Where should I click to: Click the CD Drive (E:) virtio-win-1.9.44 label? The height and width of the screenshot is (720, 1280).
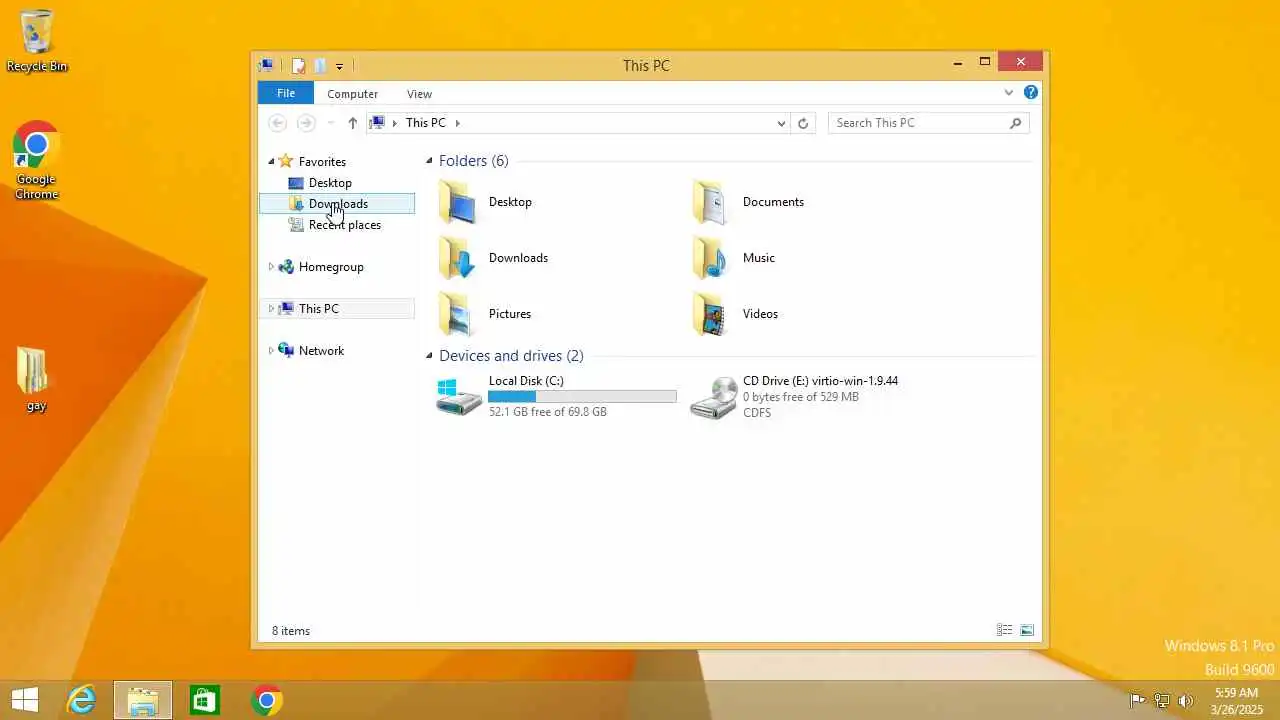[x=820, y=381]
